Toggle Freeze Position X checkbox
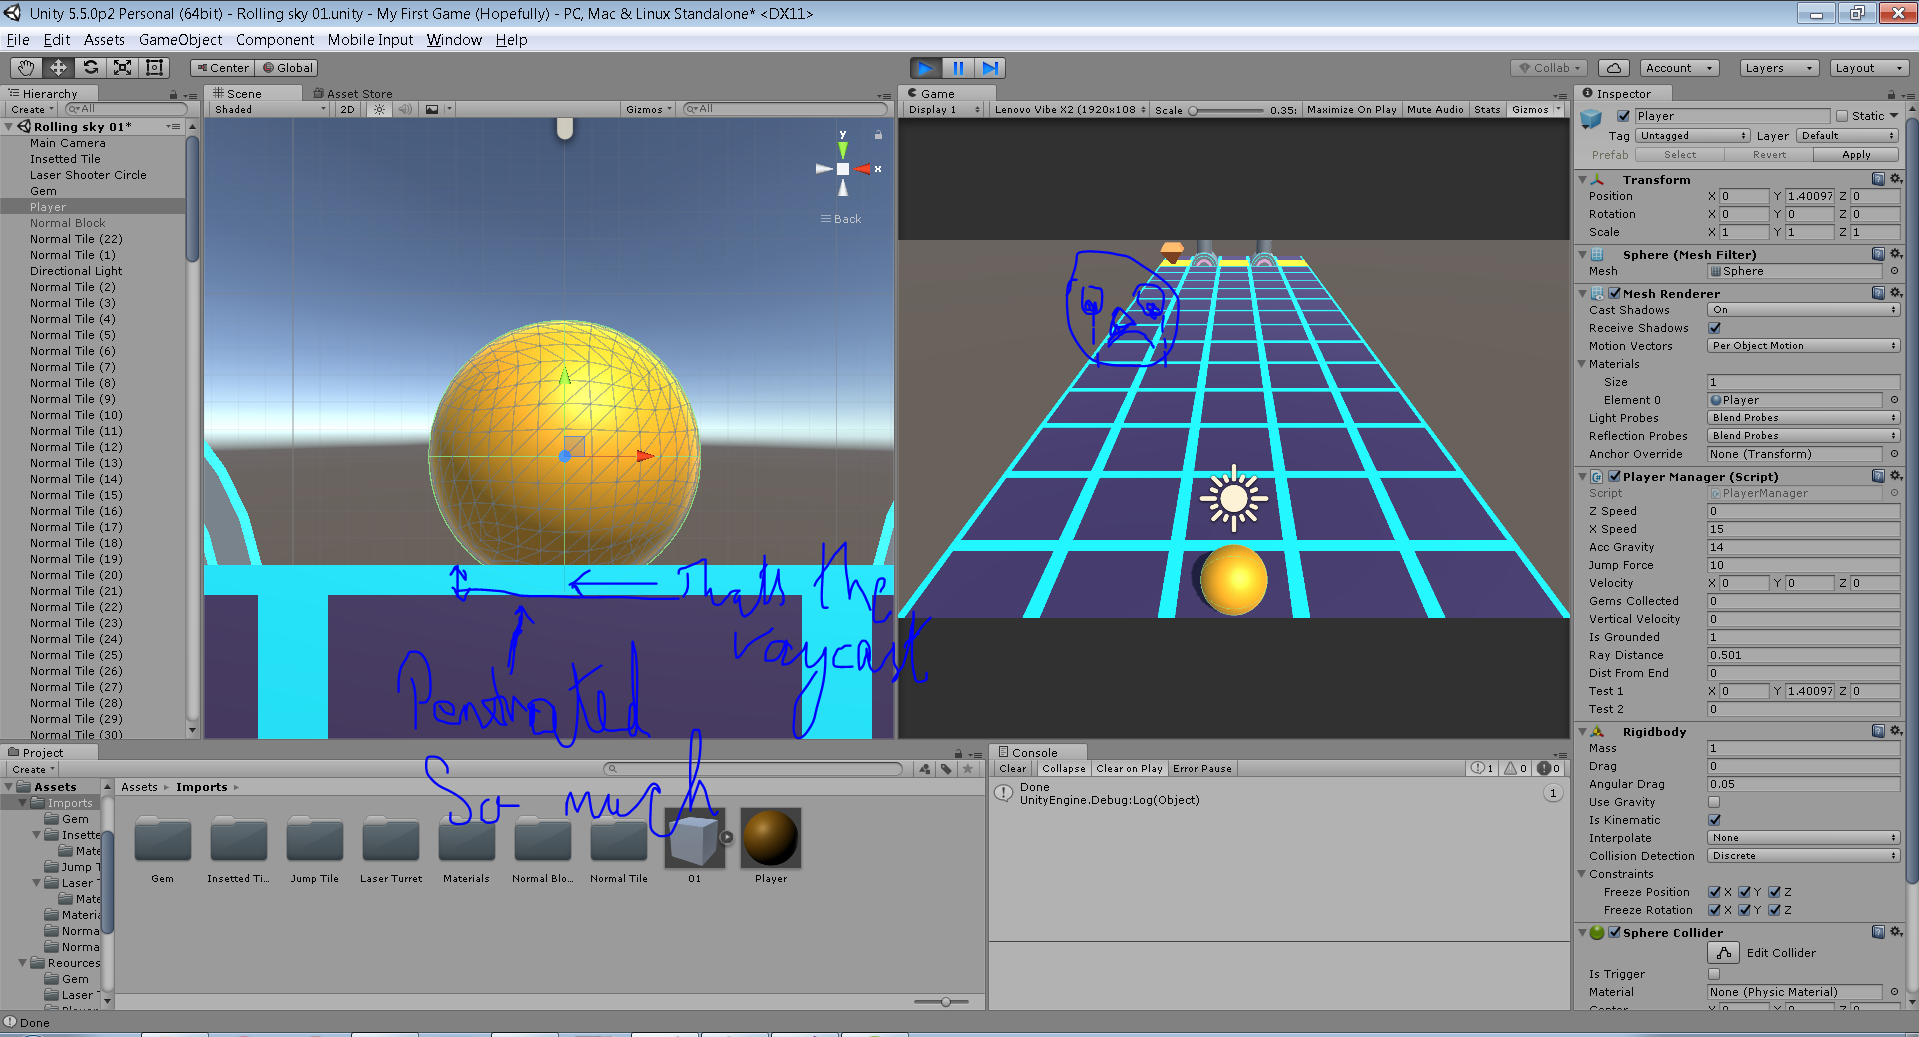The image size is (1919, 1037). [x=1714, y=892]
